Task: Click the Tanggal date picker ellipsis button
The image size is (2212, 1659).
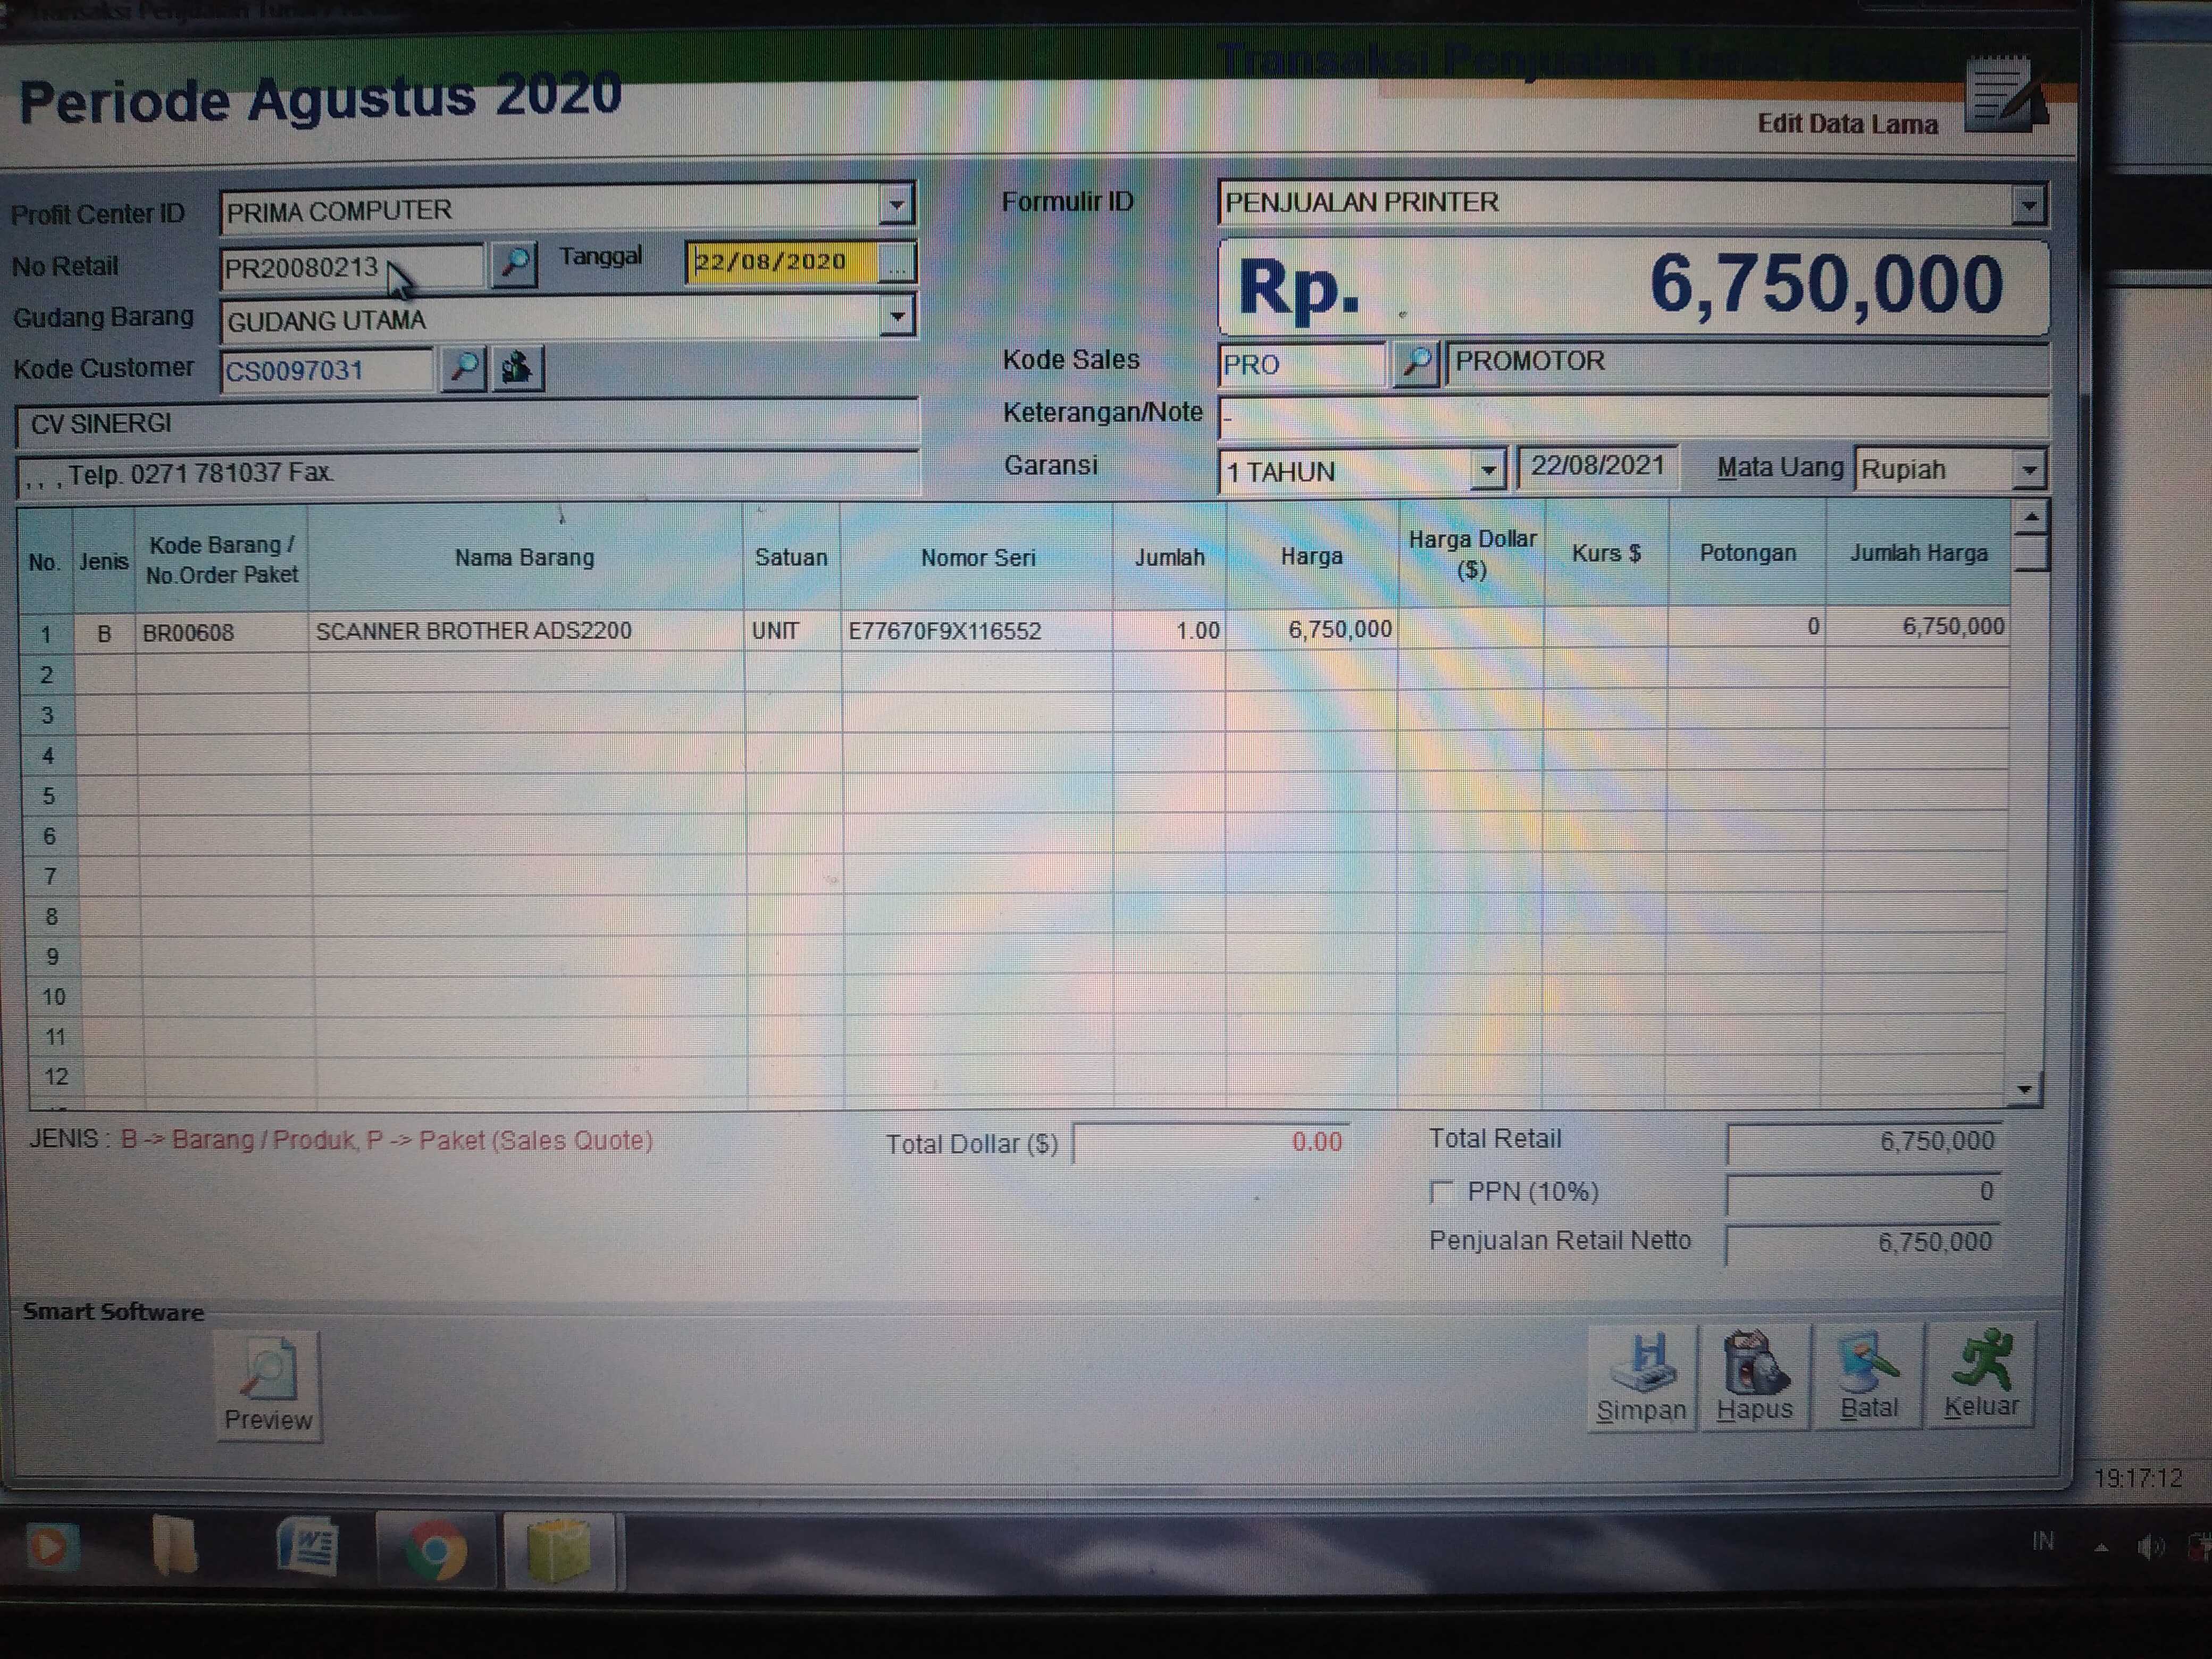Action: click(x=897, y=264)
